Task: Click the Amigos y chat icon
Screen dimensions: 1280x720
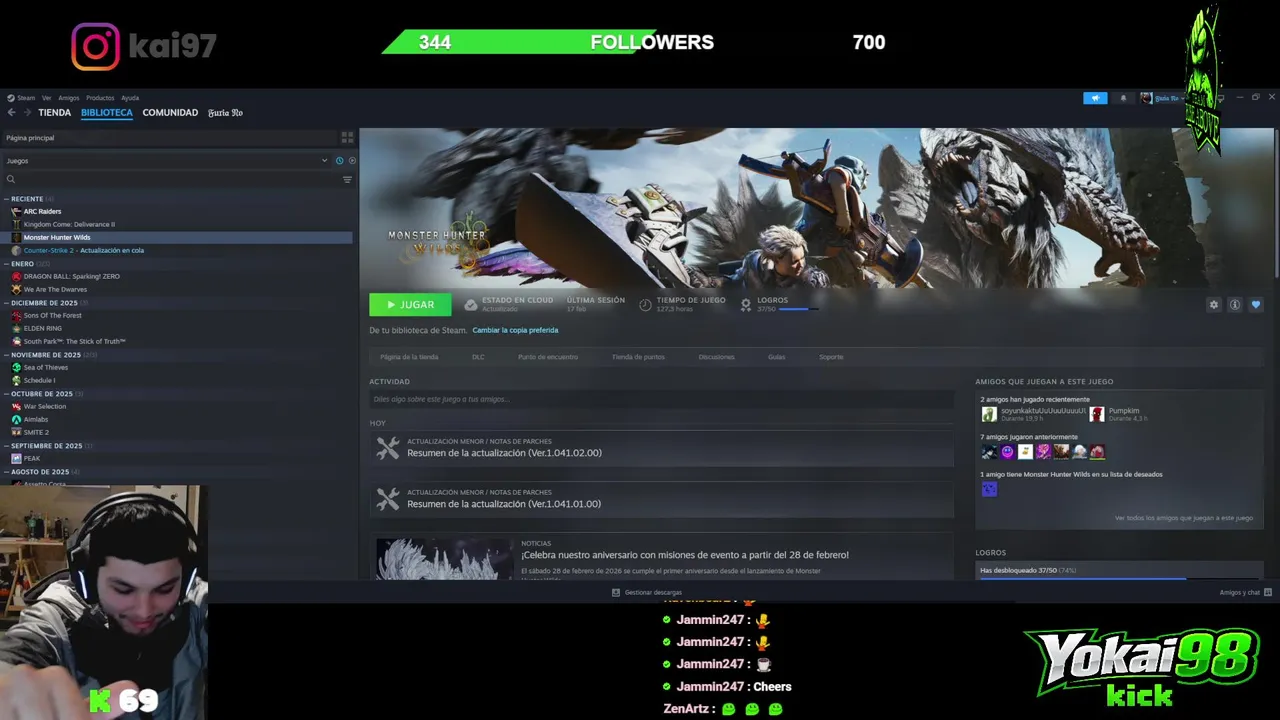Action: point(1268,593)
